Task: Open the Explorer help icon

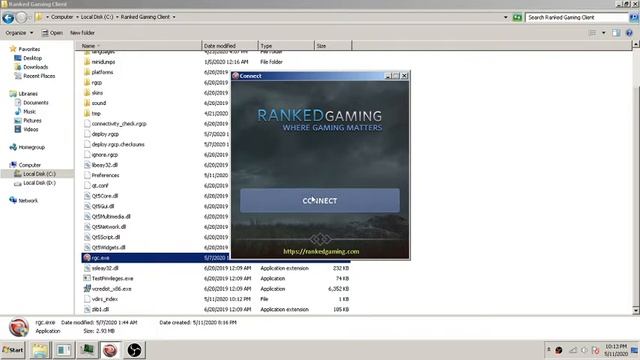Action: coord(629,33)
